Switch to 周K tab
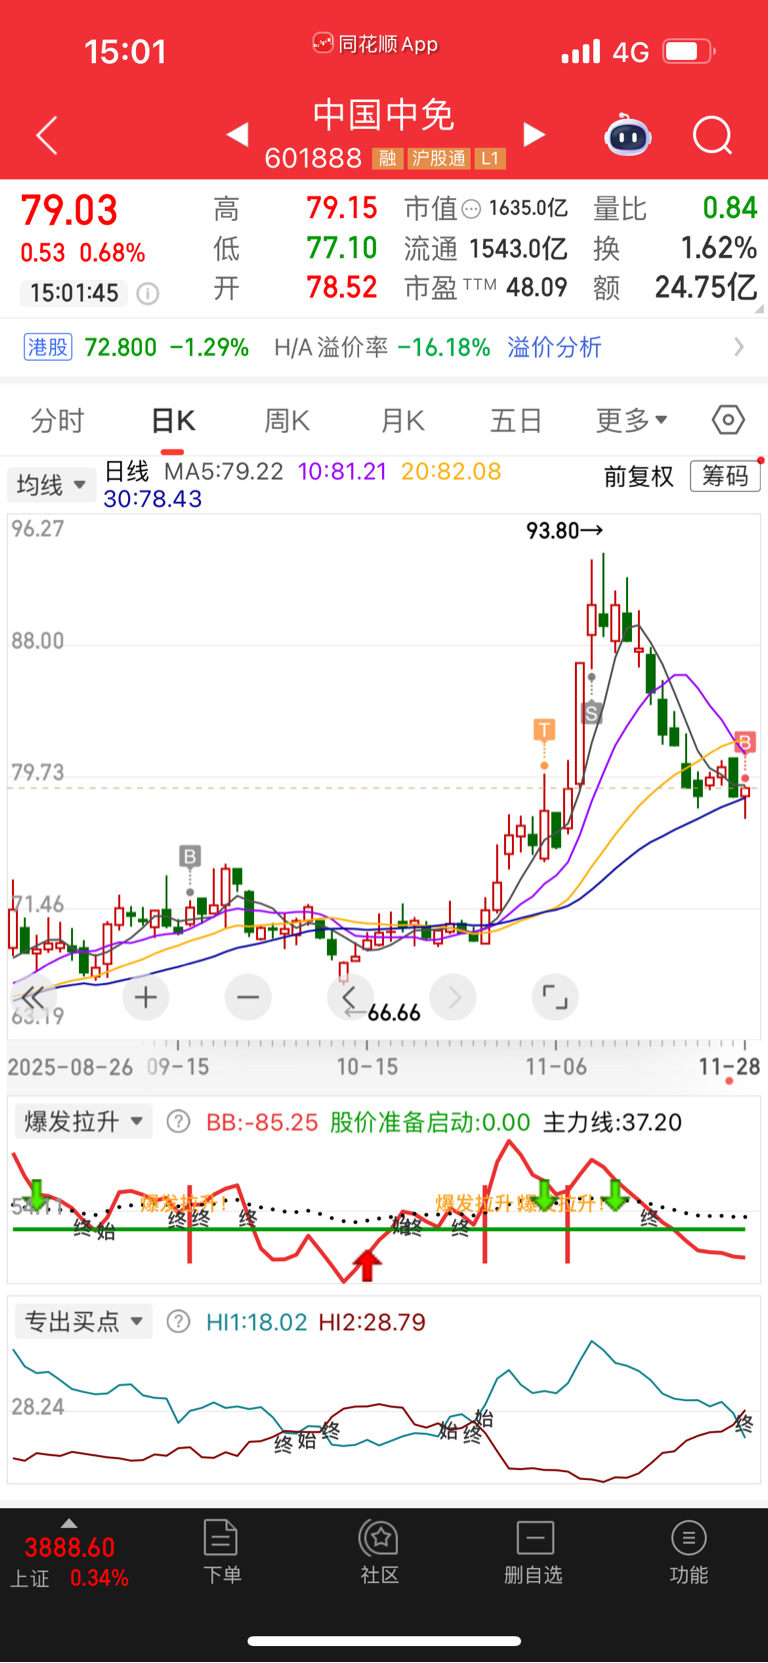This screenshot has height=1663, width=768. [x=287, y=420]
